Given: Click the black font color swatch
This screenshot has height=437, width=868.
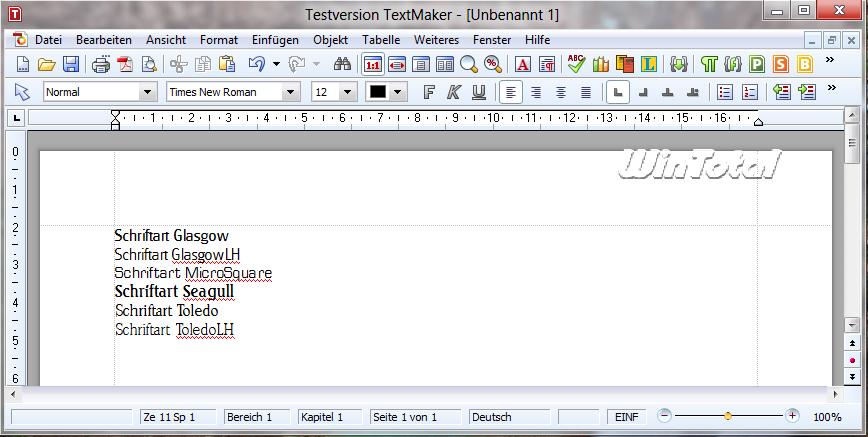Looking at the screenshot, I should click(378, 92).
